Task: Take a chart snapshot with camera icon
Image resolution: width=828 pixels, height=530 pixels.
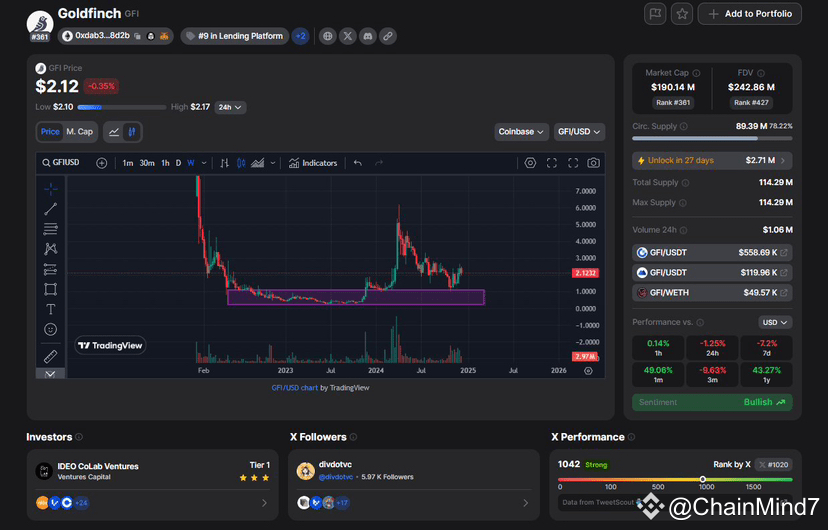Action: pos(593,163)
